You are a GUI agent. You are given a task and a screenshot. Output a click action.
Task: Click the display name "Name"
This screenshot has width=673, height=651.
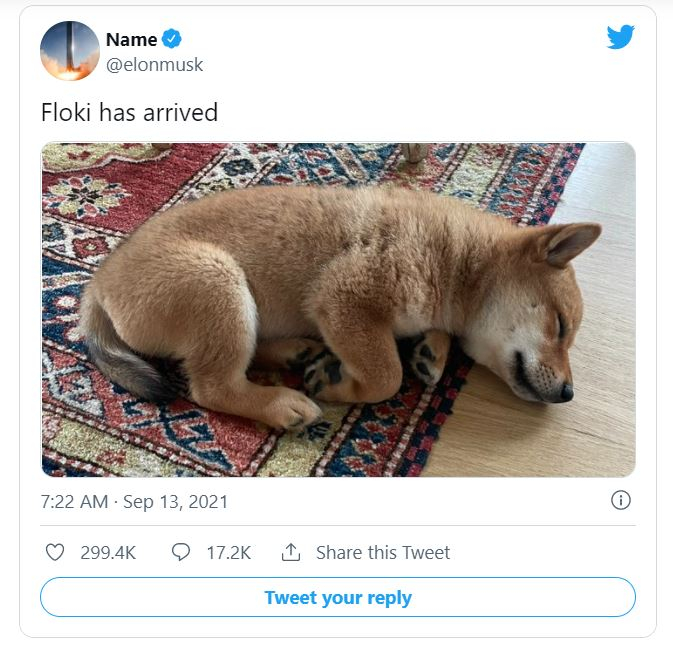pos(131,39)
